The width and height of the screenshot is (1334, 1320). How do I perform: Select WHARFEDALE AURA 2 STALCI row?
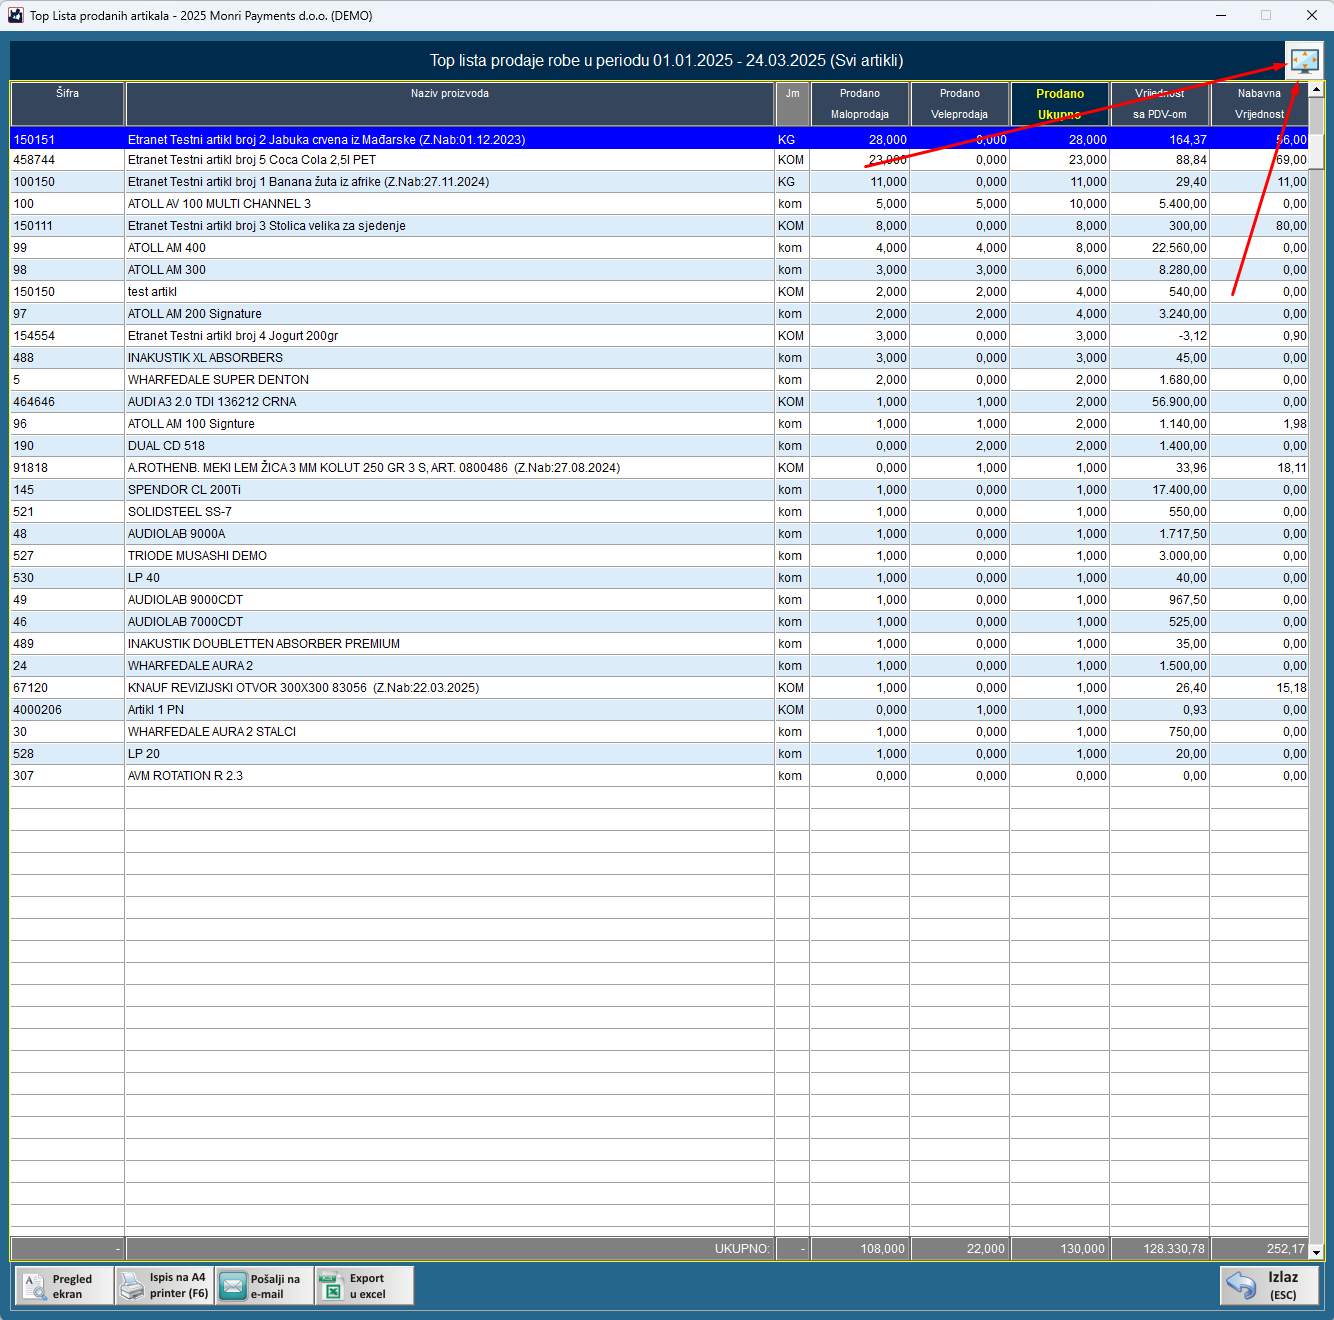point(659,732)
